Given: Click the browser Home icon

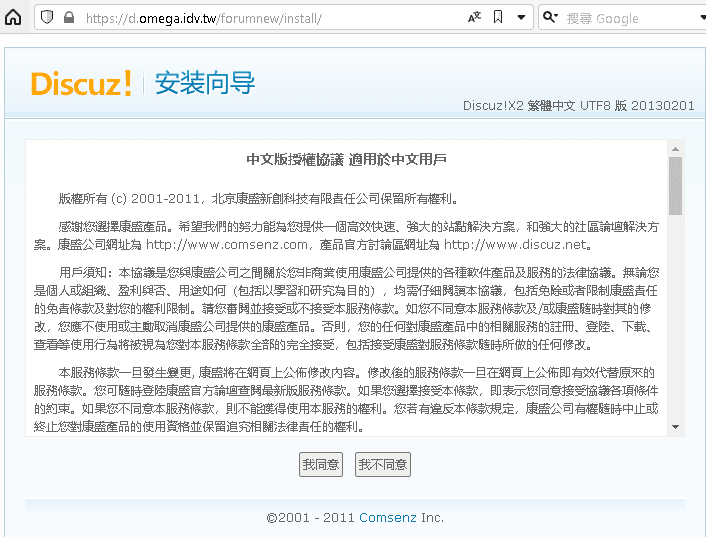Looking at the screenshot, I should coord(14,17).
